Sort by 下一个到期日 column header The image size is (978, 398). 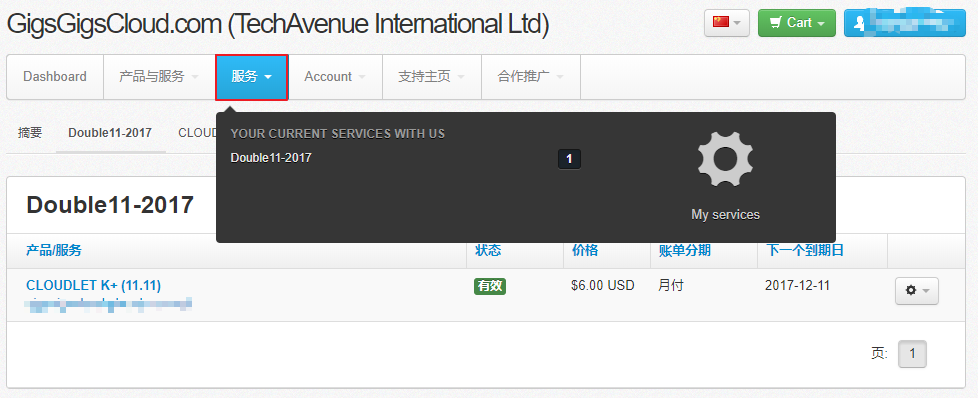pyautogui.click(x=805, y=251)
